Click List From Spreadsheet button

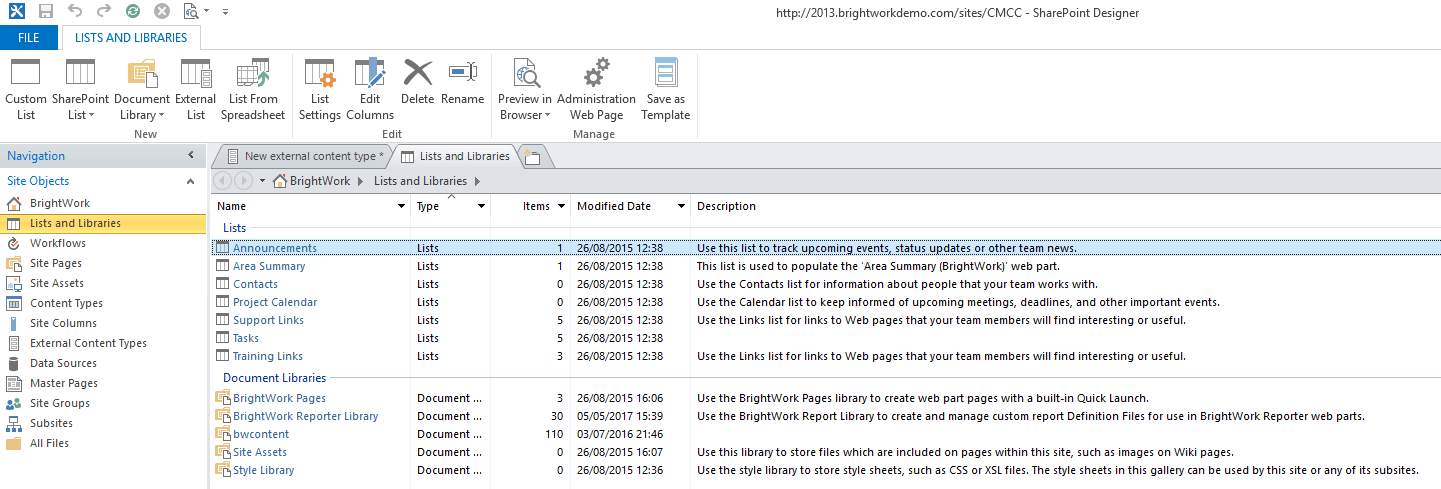(x=253, y=90)
